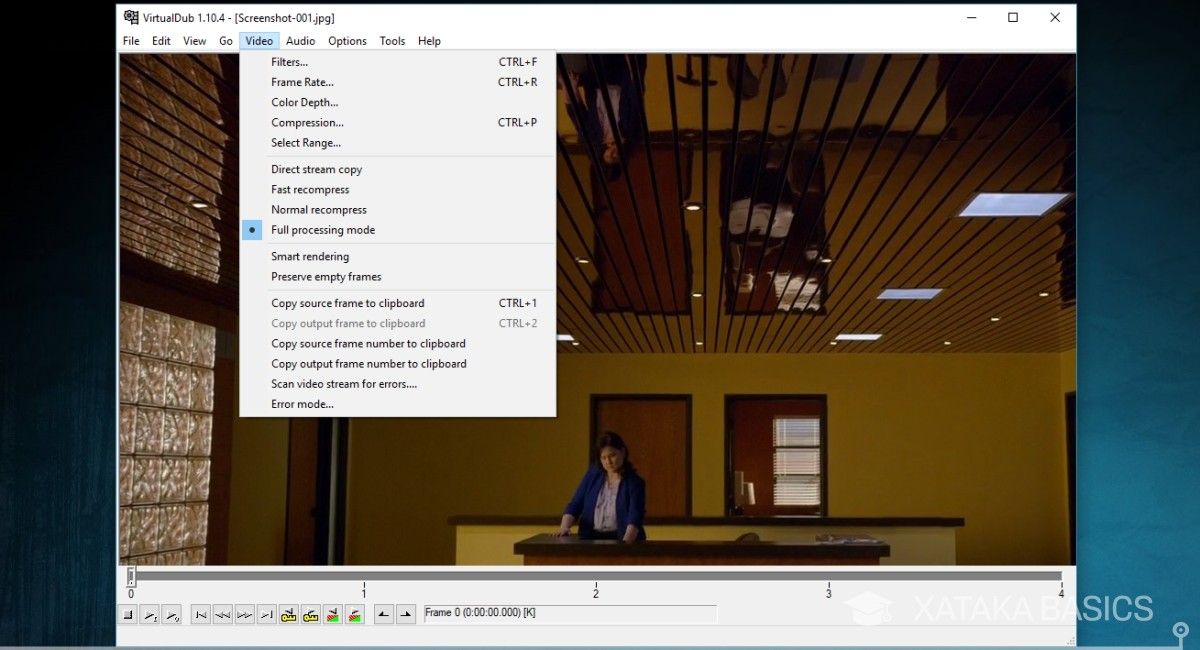Screen dimensions: 1200x650
Task: Click the mark-out selection end button
Action: click(x=406, y=614)
